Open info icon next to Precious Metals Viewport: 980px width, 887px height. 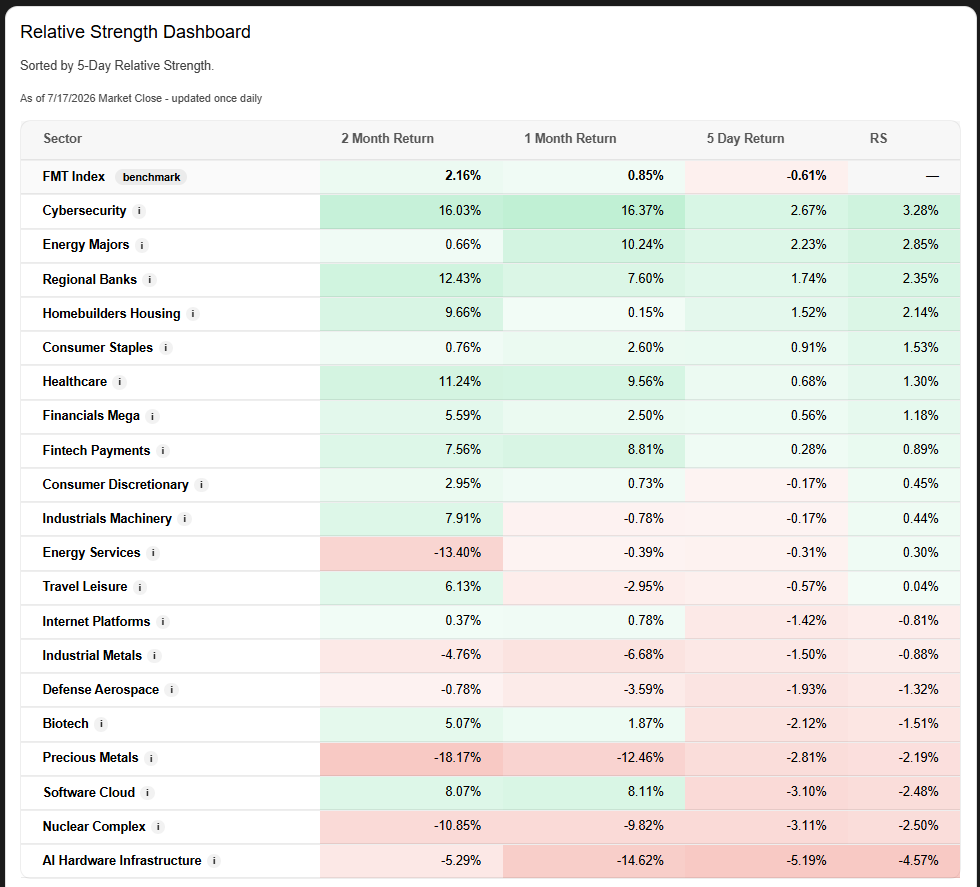point(151,758)
